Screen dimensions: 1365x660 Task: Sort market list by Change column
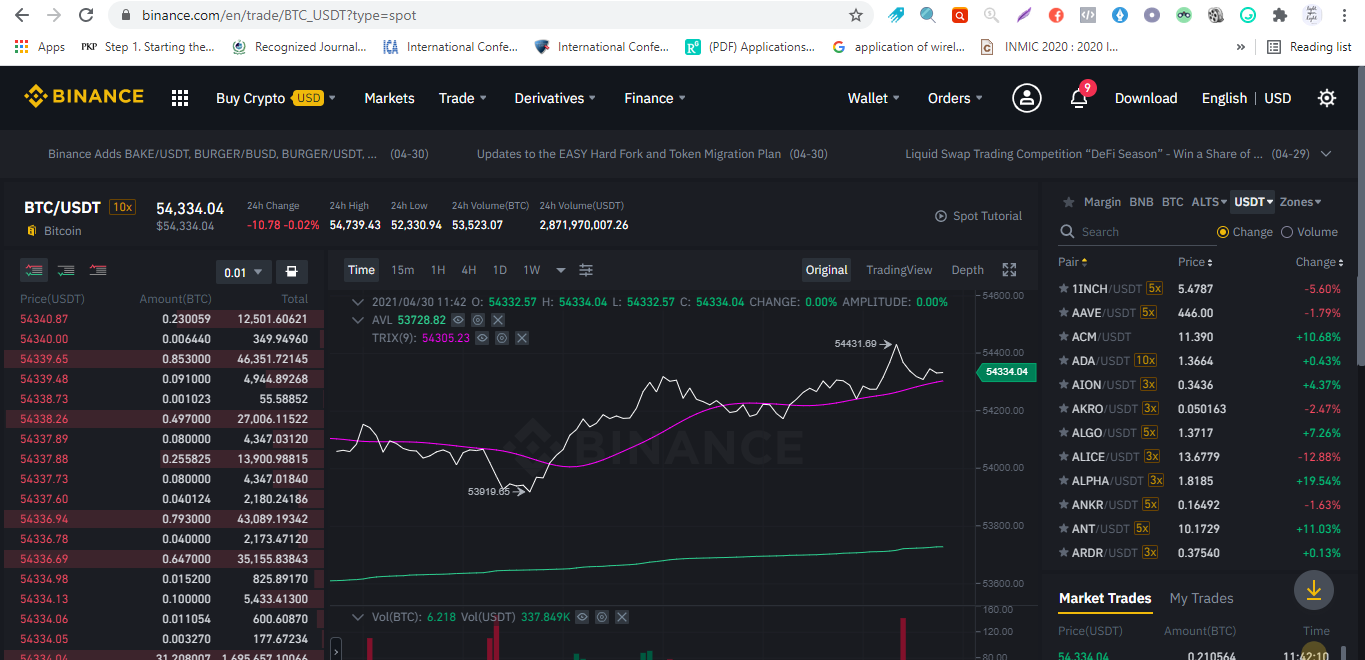click(1320, 262)
